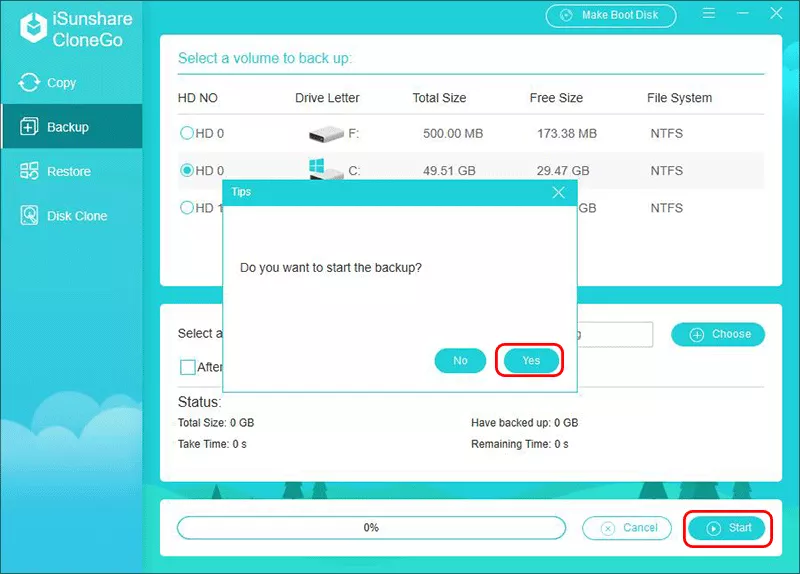Click the Drive Letter column header

pos(327,98)
